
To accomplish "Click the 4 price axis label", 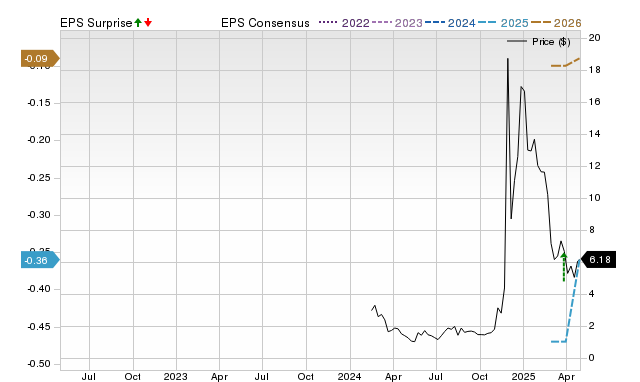I will [591, 294].
